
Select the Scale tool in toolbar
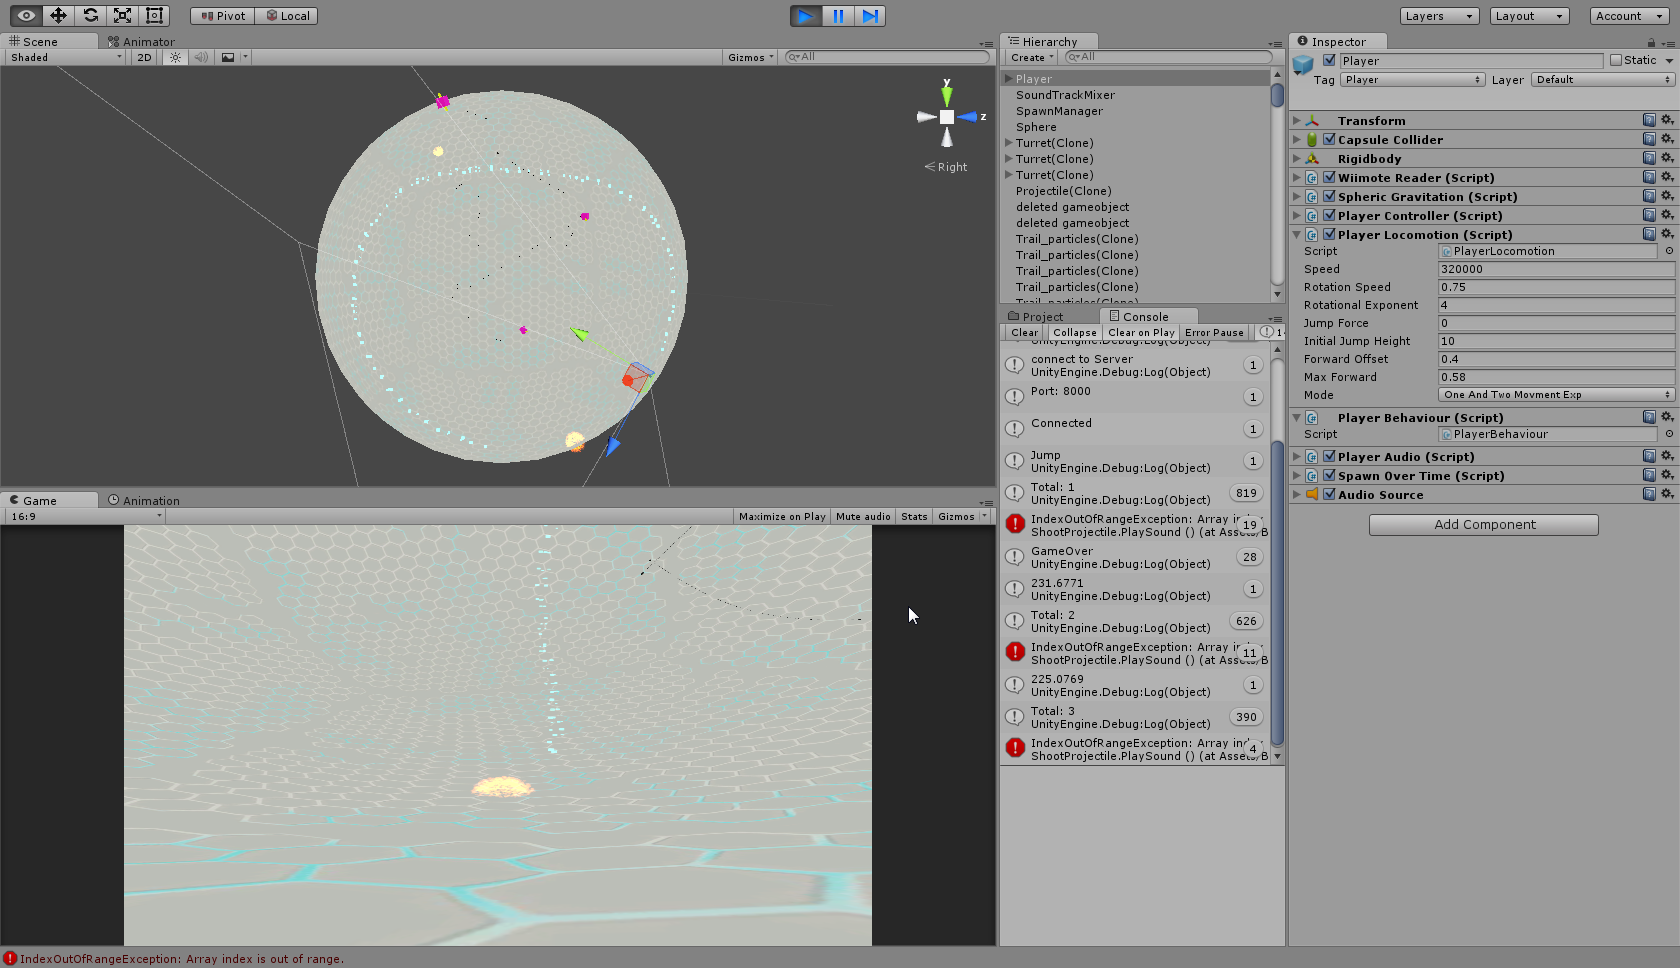122,15
